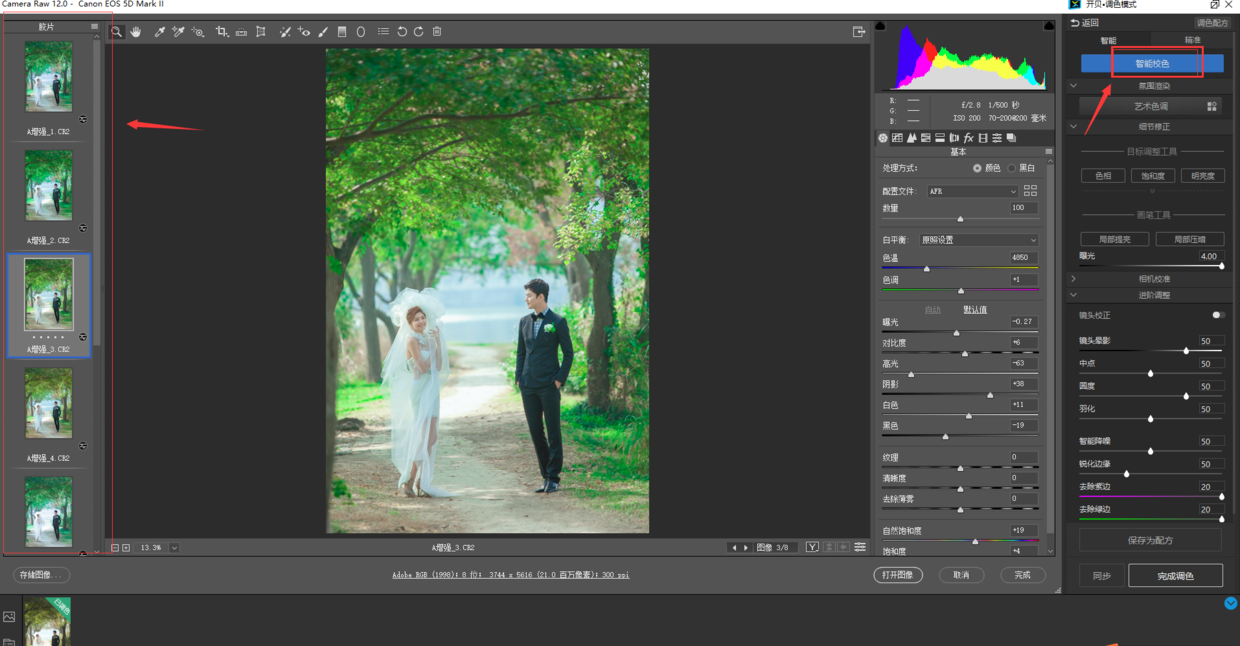This screenshot has width=1240, height=646.
Task: Rotate image counterclockwise
Action: 402,32
